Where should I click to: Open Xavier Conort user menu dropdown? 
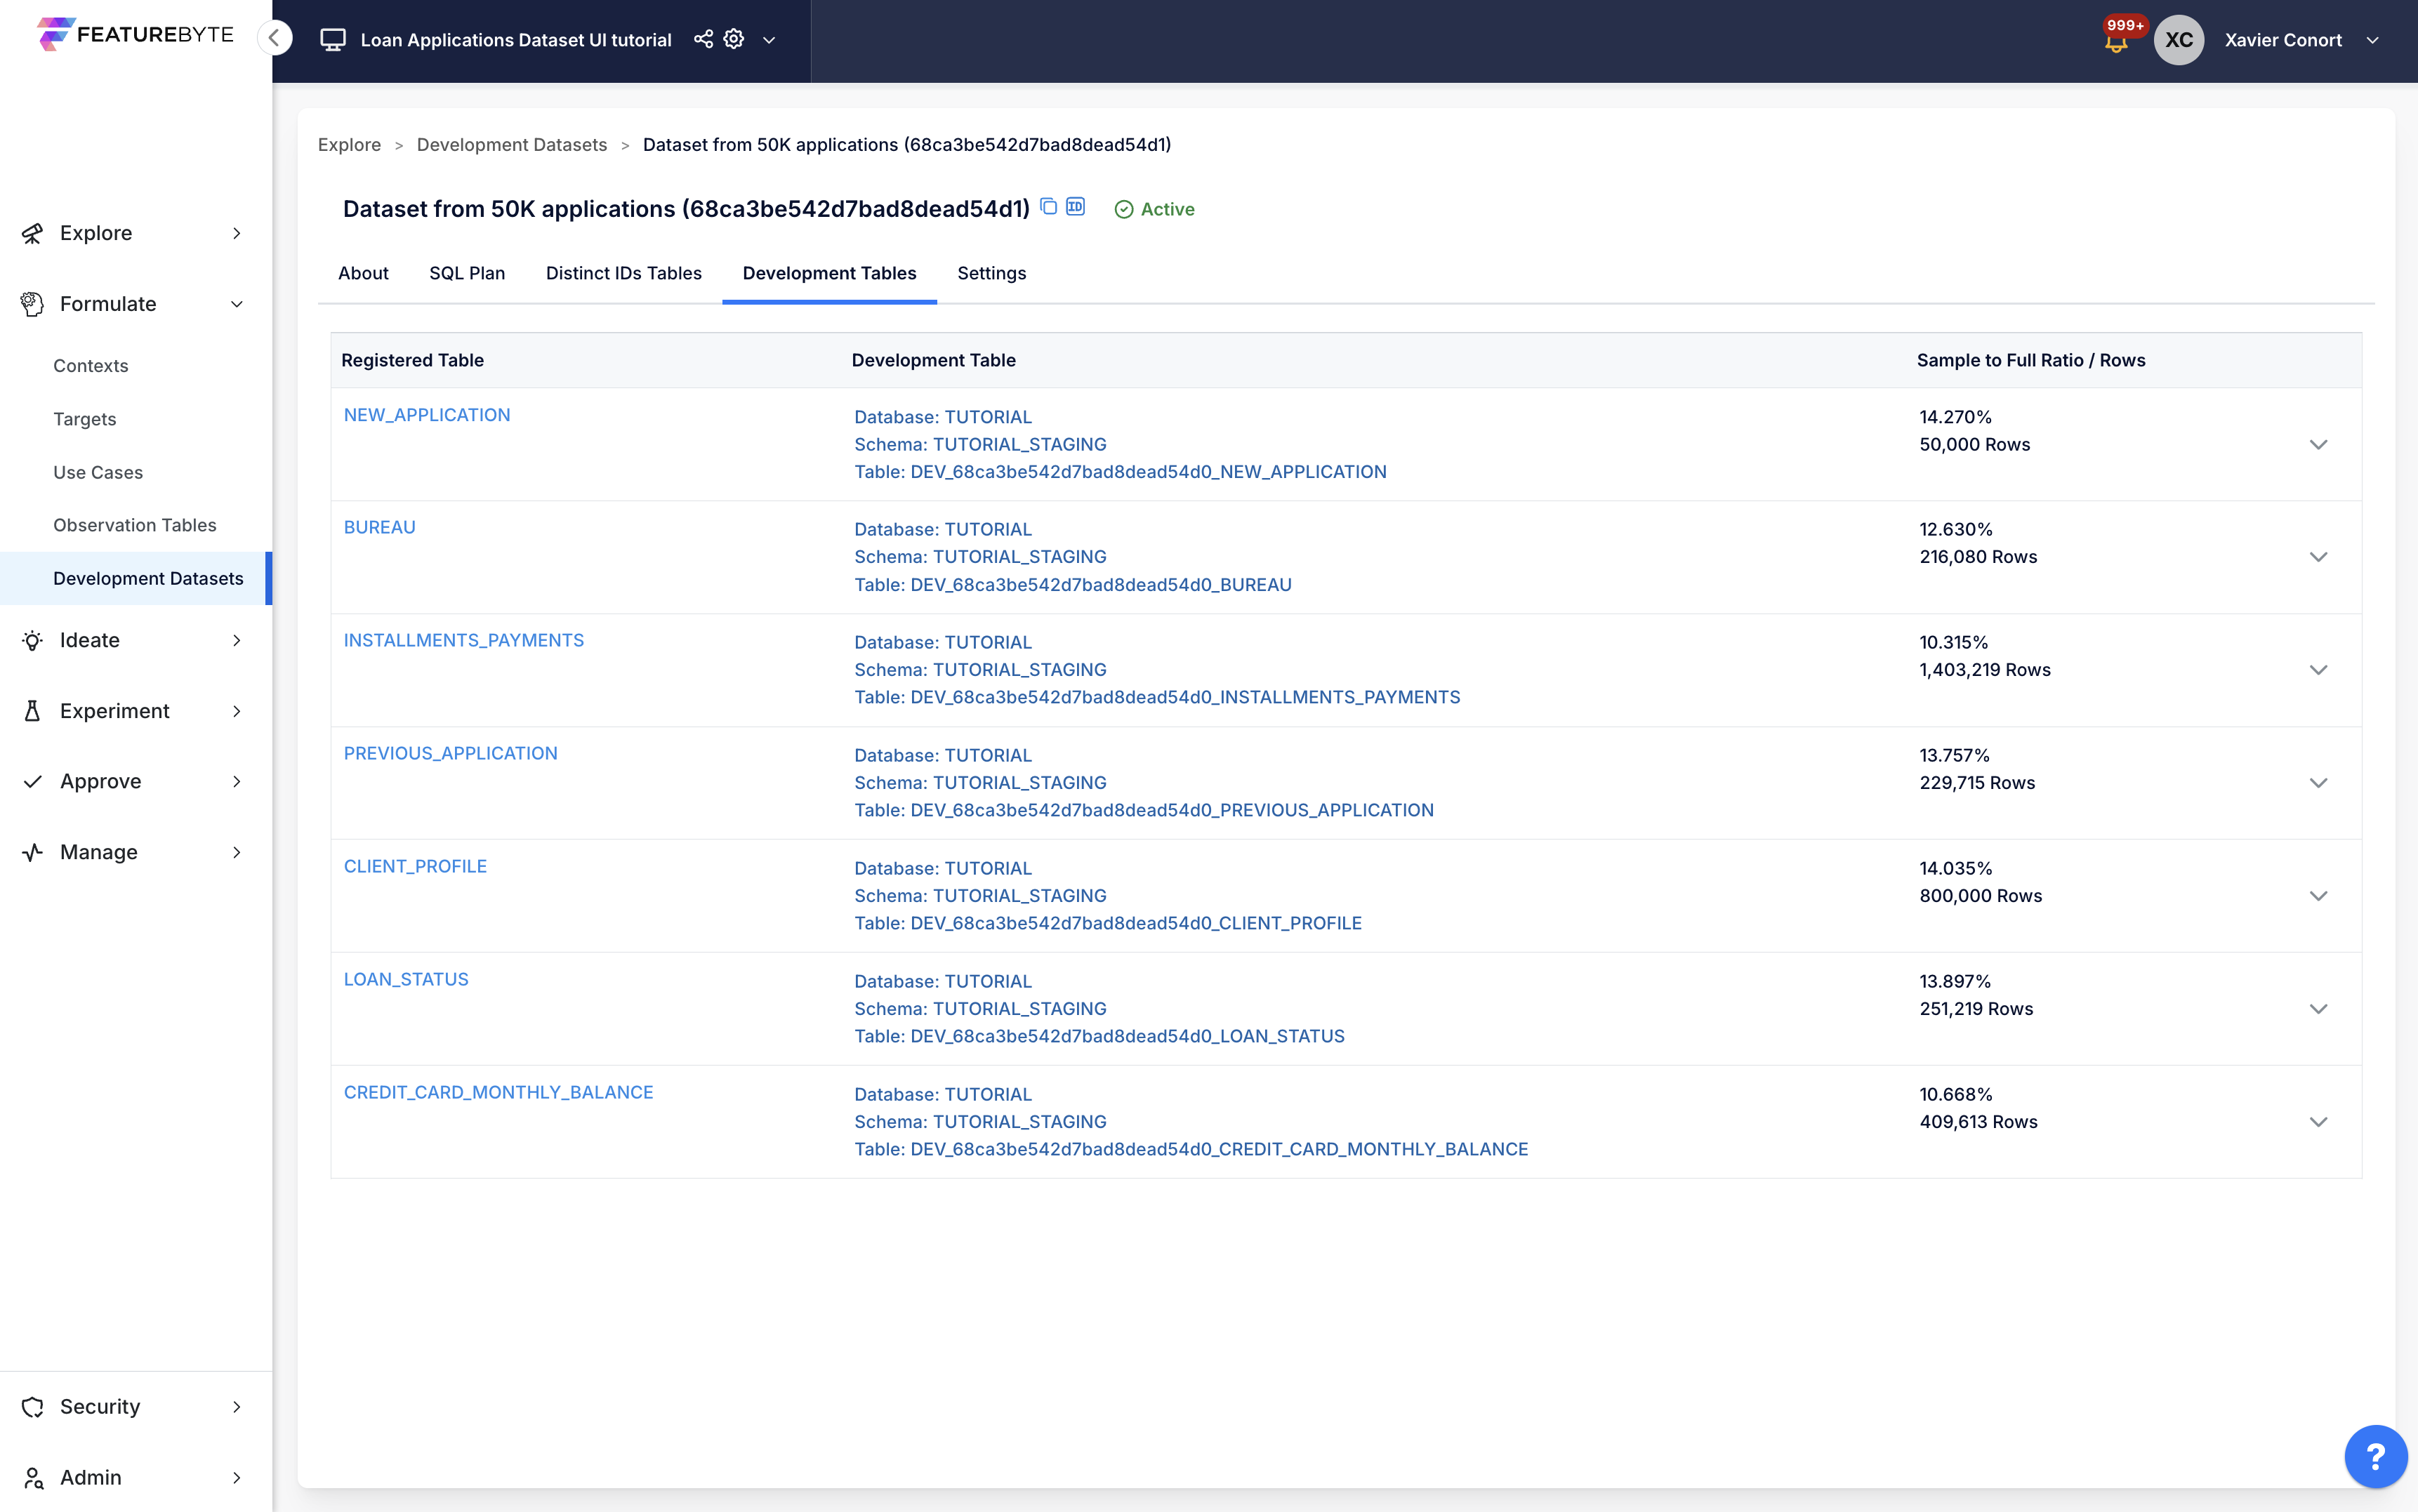coord(2372,40)
